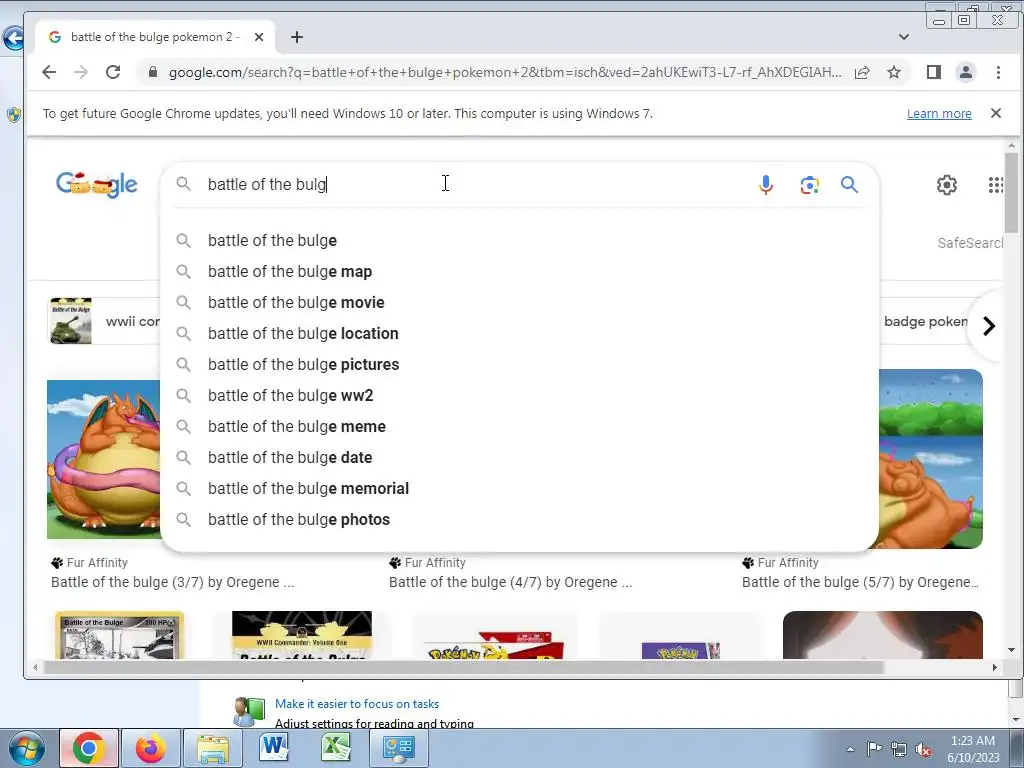Advance the related chips with right chevron

[989, 325]
